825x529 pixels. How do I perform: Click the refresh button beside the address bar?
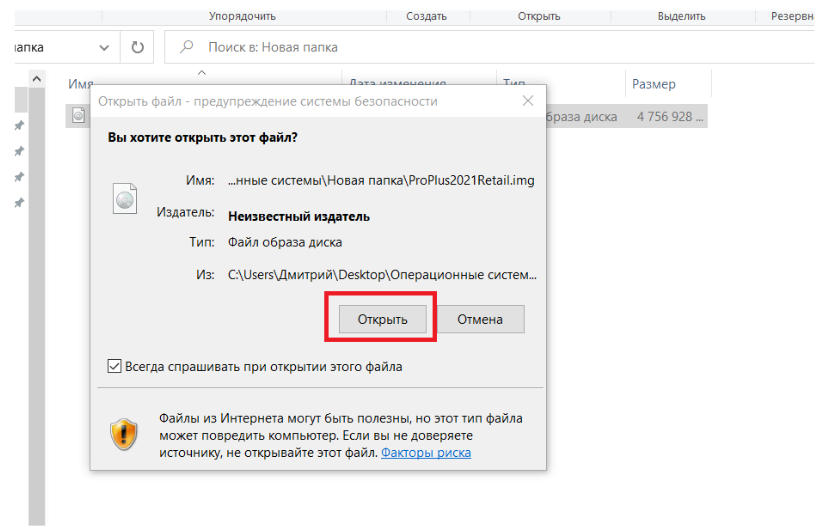coord(138,47)
